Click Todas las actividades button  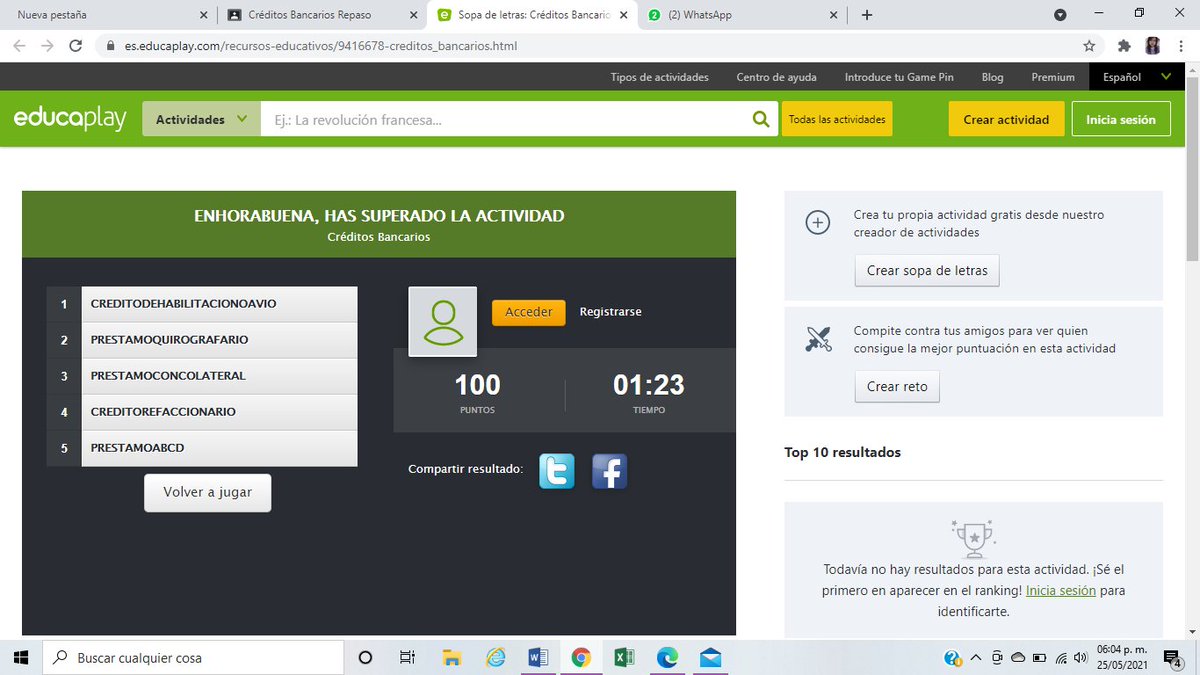pyautogui.click(x=837, y=119)
